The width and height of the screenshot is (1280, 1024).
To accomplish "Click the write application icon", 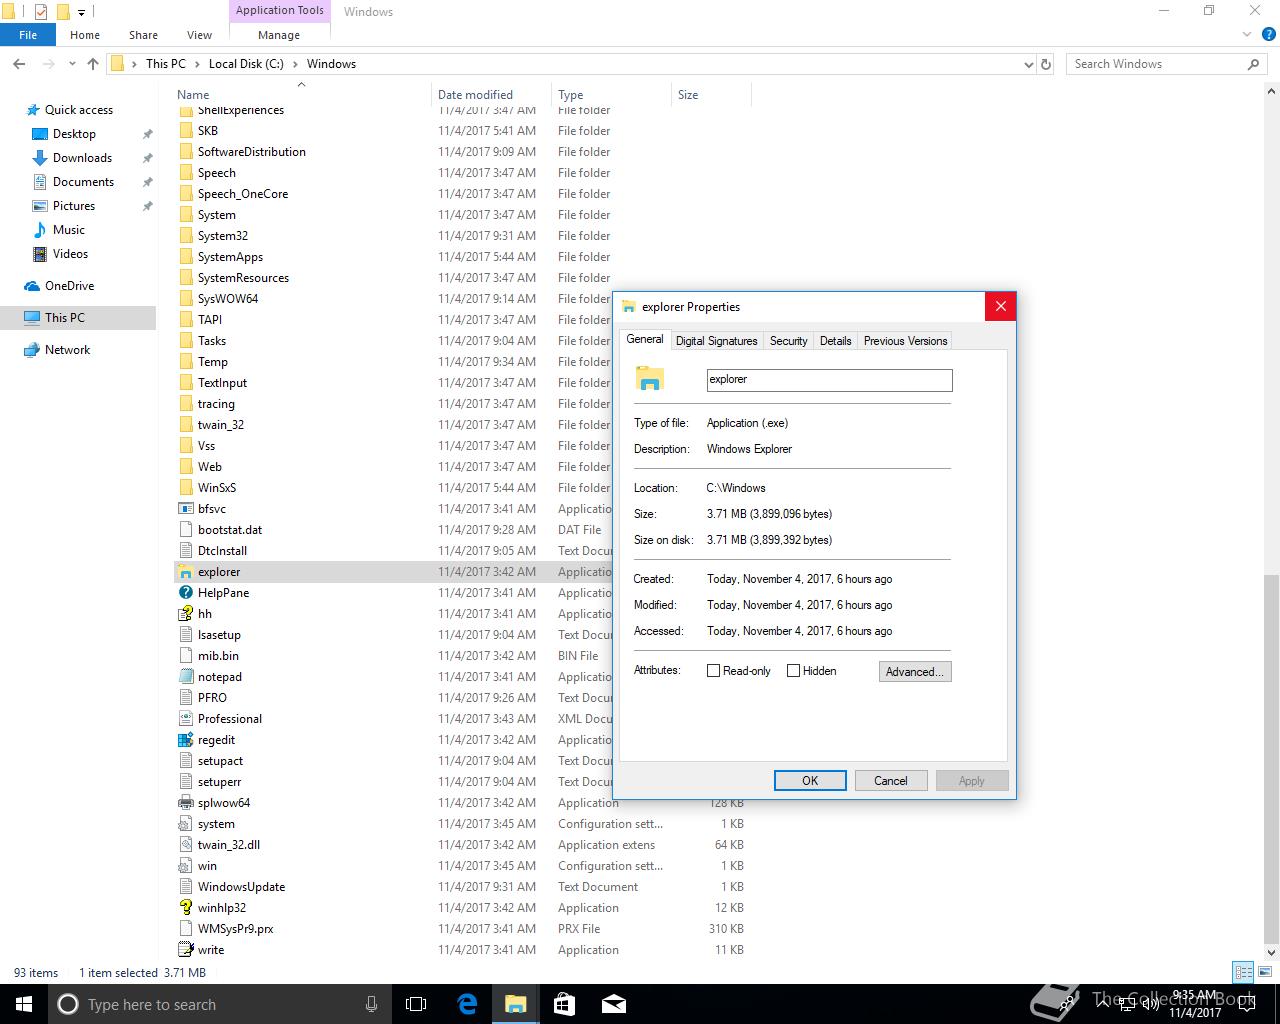I will [x=185, y=950].
